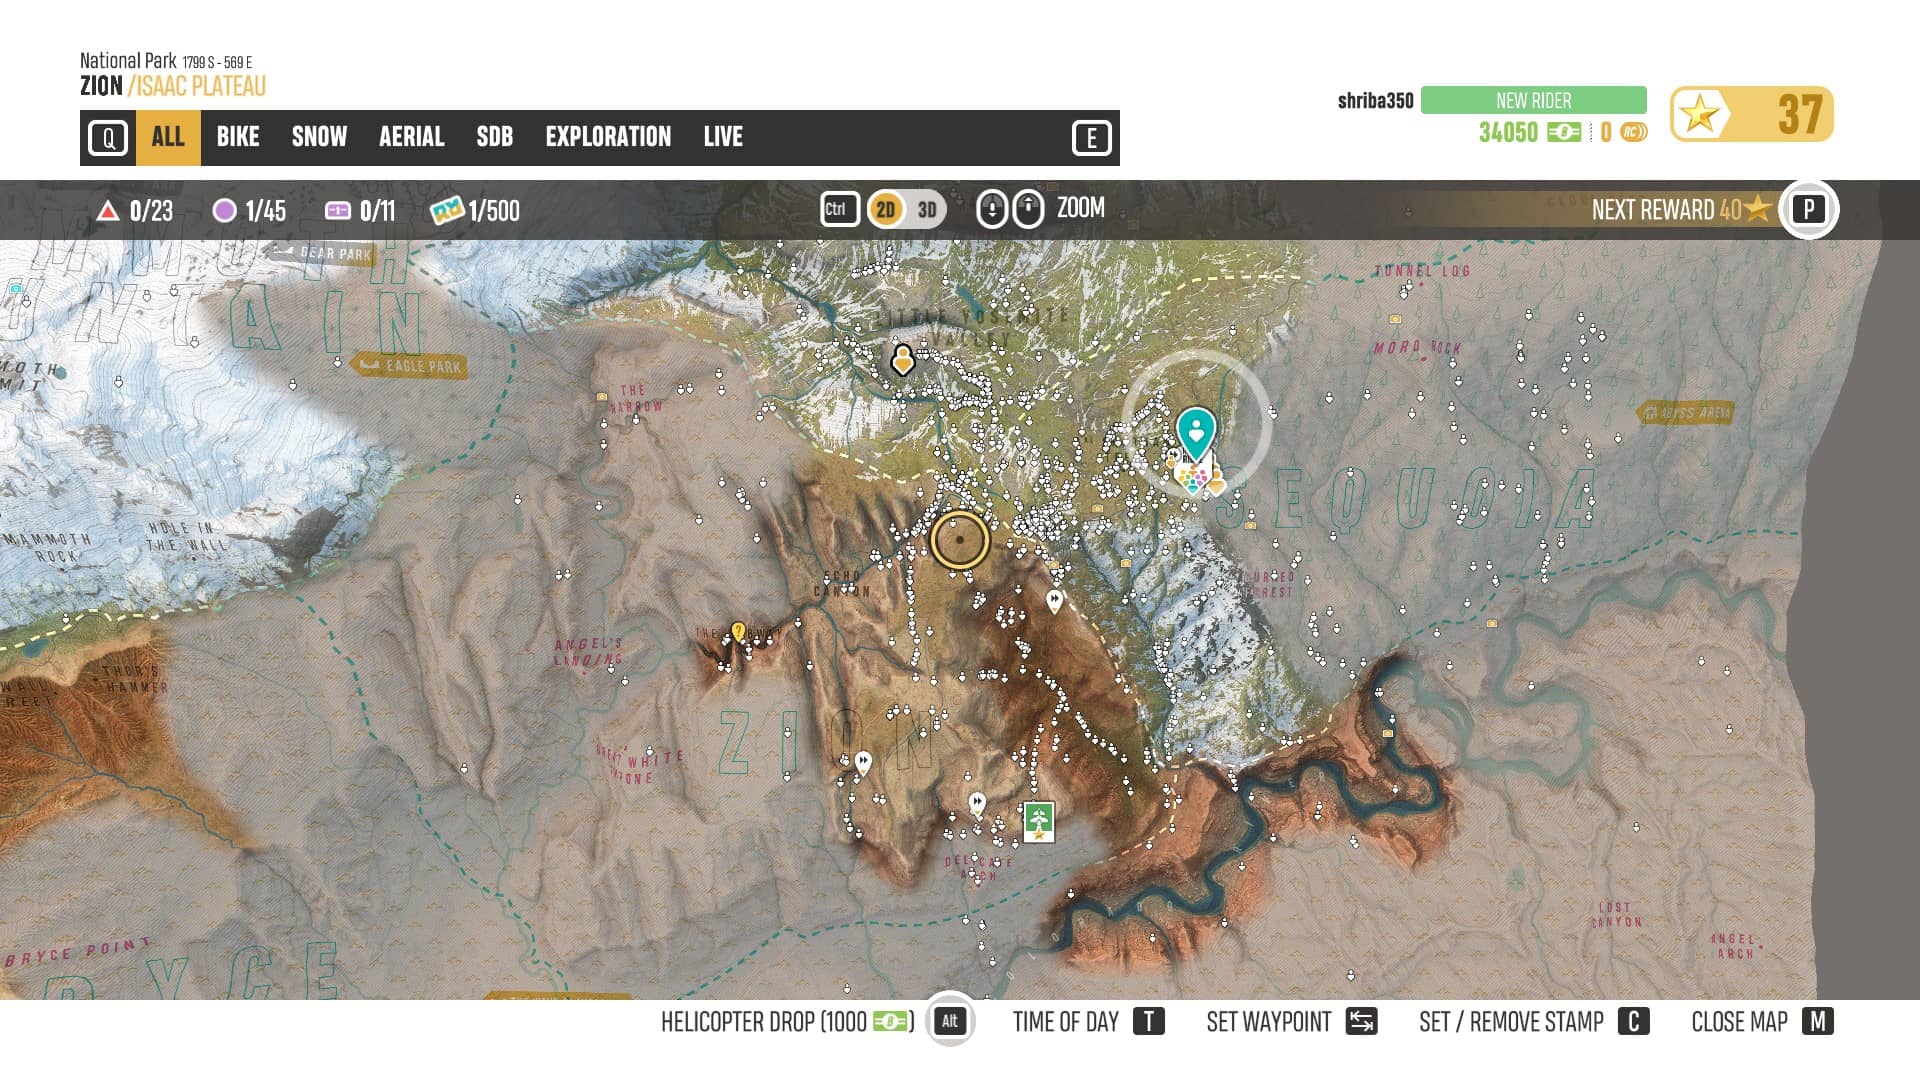Click the Abyss Arena signpost label
Screen dimensions: 1920x1080
click(1686, 412)
